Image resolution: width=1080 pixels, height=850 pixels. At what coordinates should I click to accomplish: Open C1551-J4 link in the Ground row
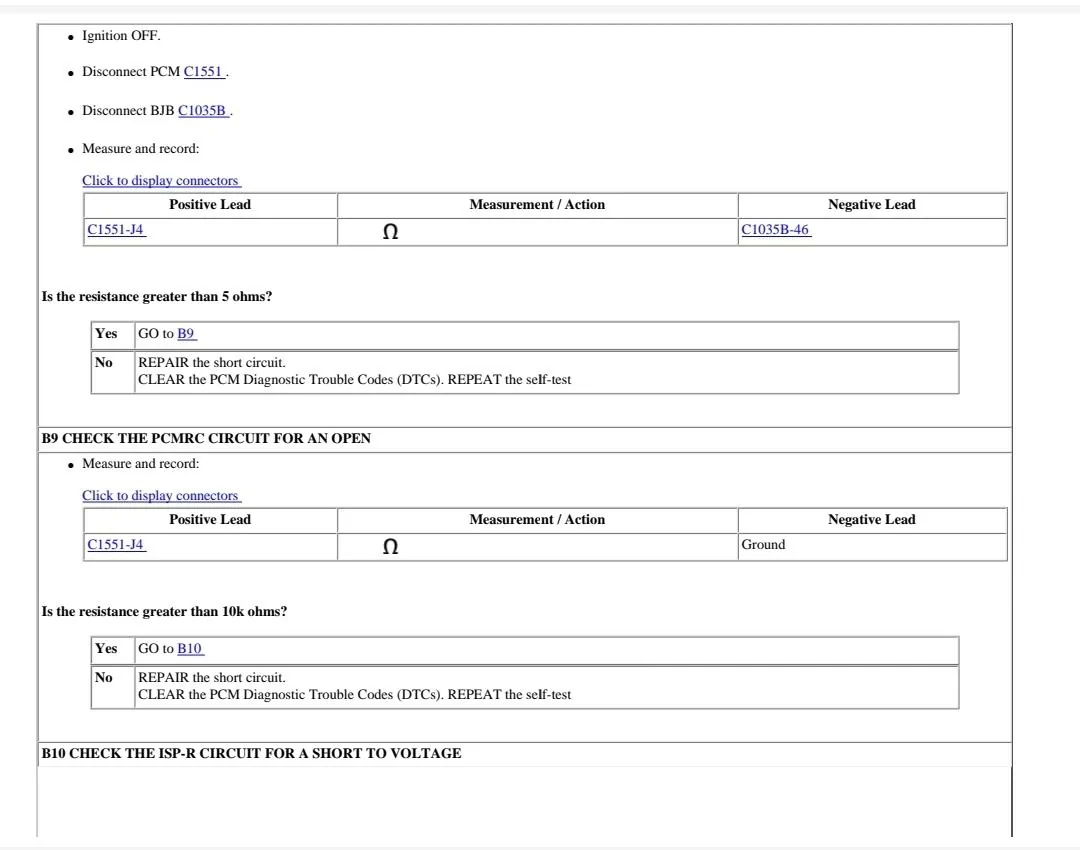tap(117, 545)
